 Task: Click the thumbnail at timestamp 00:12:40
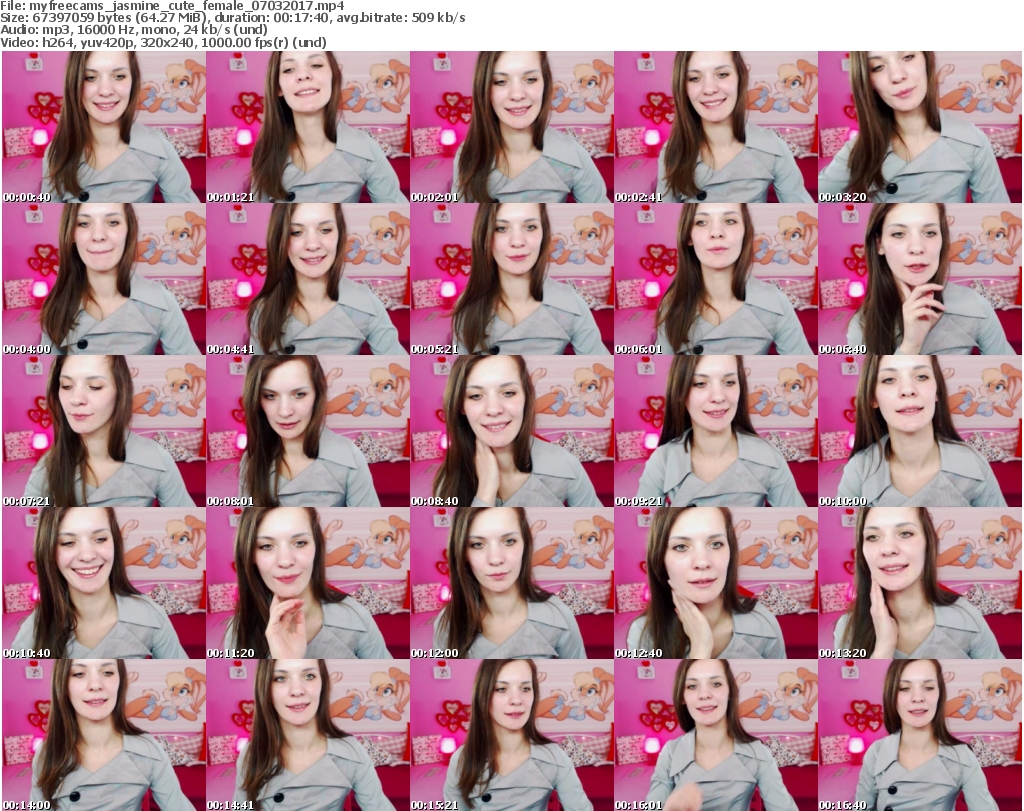(x=716, y=583)
